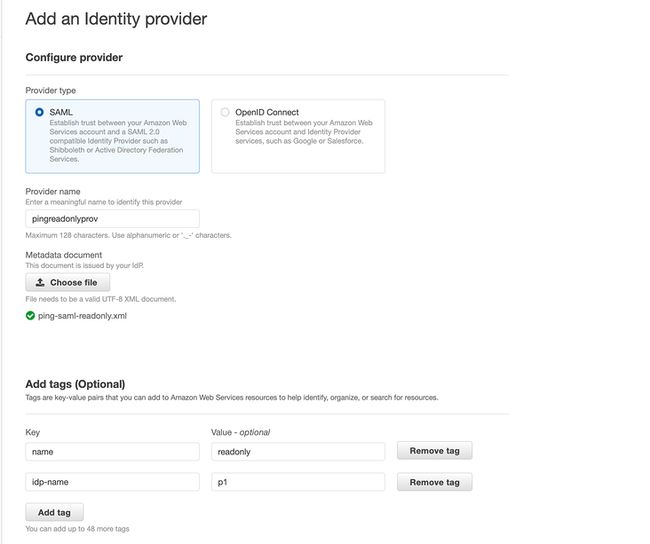Click the Configure provider heading
The image size is (650, 544).
pos(74,57)
